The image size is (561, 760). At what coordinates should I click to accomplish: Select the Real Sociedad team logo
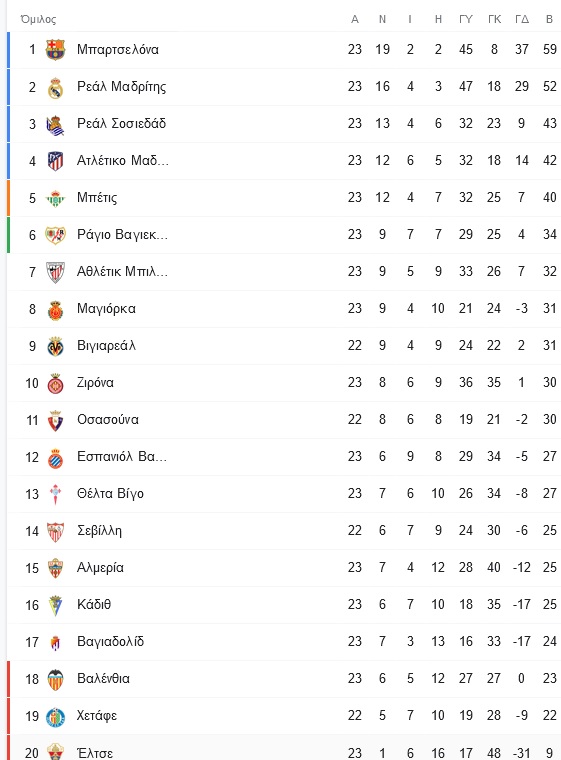click(x=55, y=124)
